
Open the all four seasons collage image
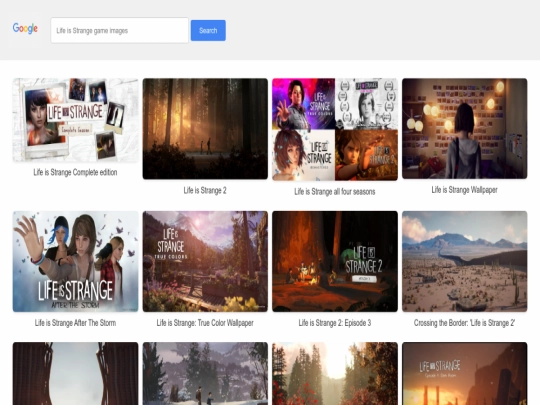pos(335,129)
